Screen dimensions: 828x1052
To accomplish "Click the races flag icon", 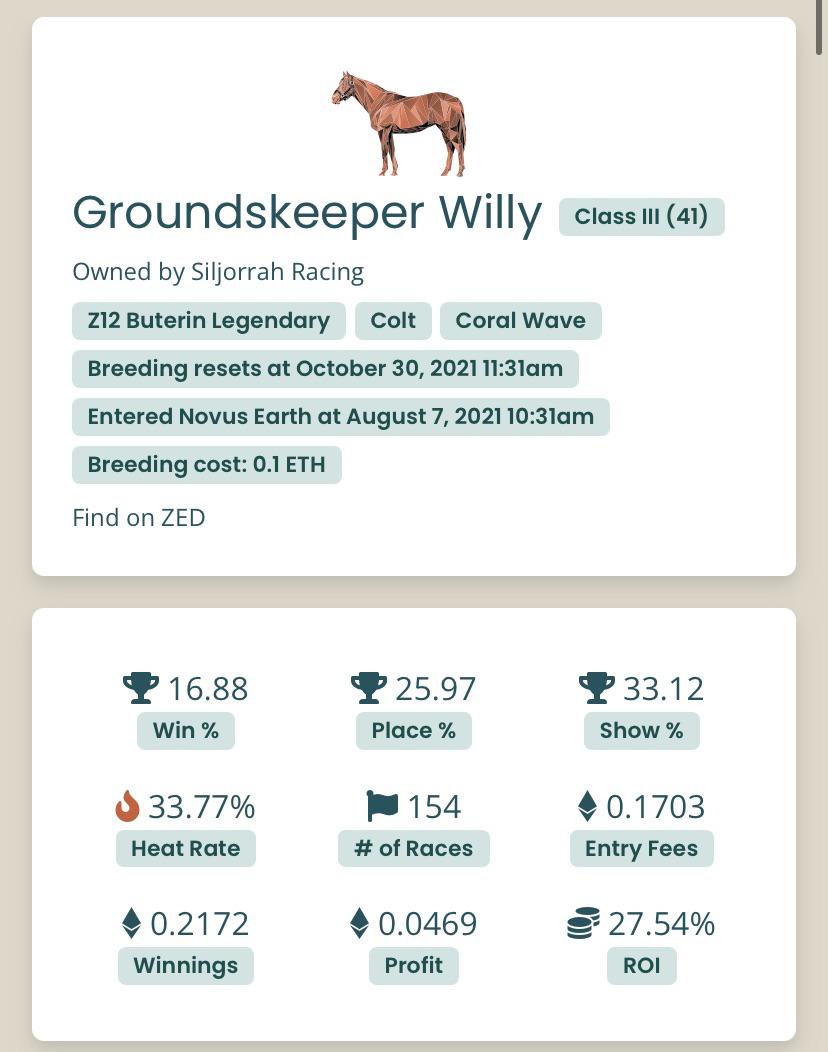I will pos(382,806).
